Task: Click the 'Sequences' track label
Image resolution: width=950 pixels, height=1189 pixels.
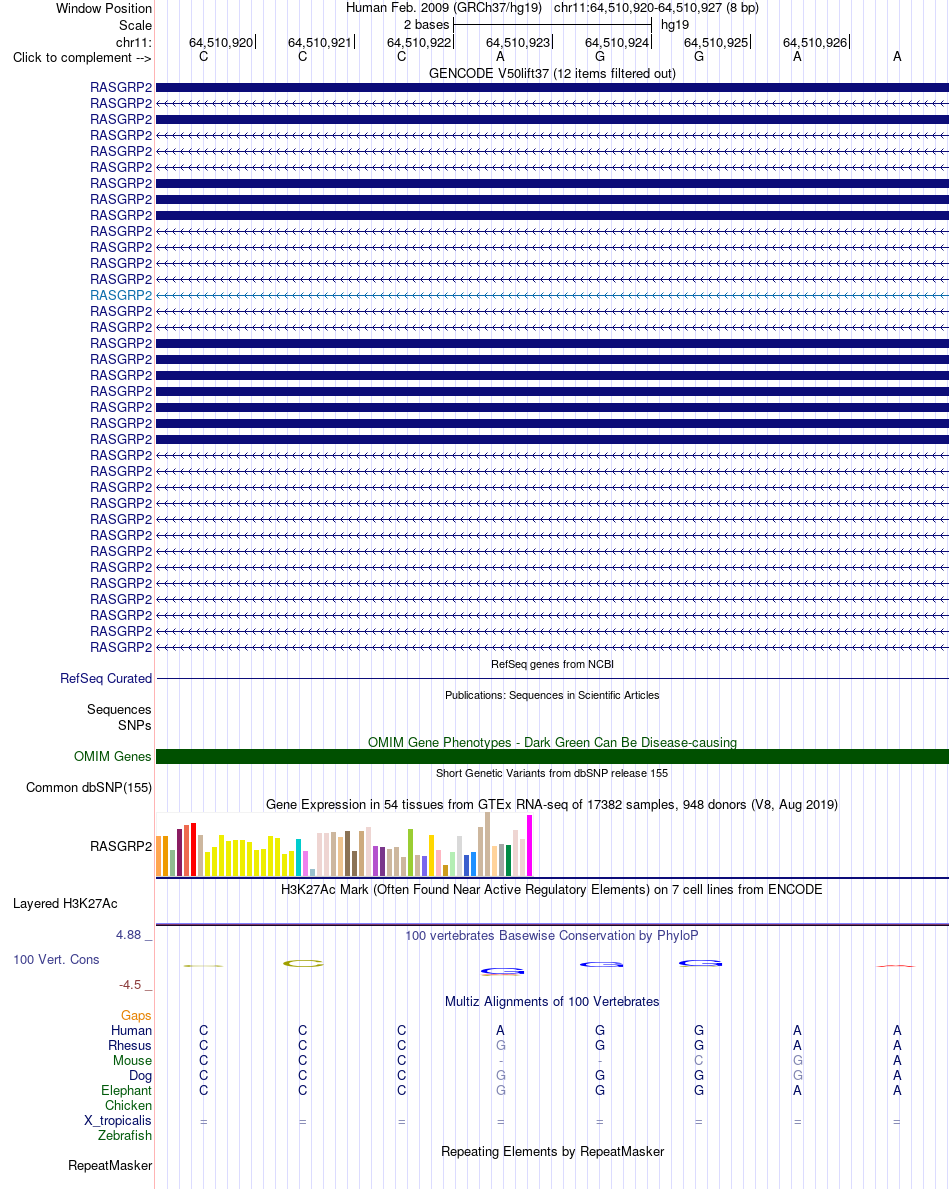Action: (119, 710)
